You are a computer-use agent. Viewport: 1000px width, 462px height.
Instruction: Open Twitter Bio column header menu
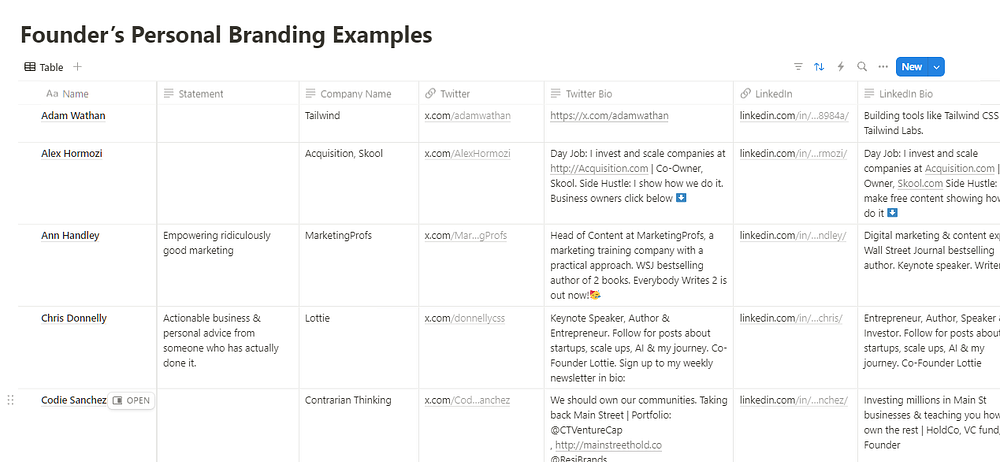[x=589, y=94]
